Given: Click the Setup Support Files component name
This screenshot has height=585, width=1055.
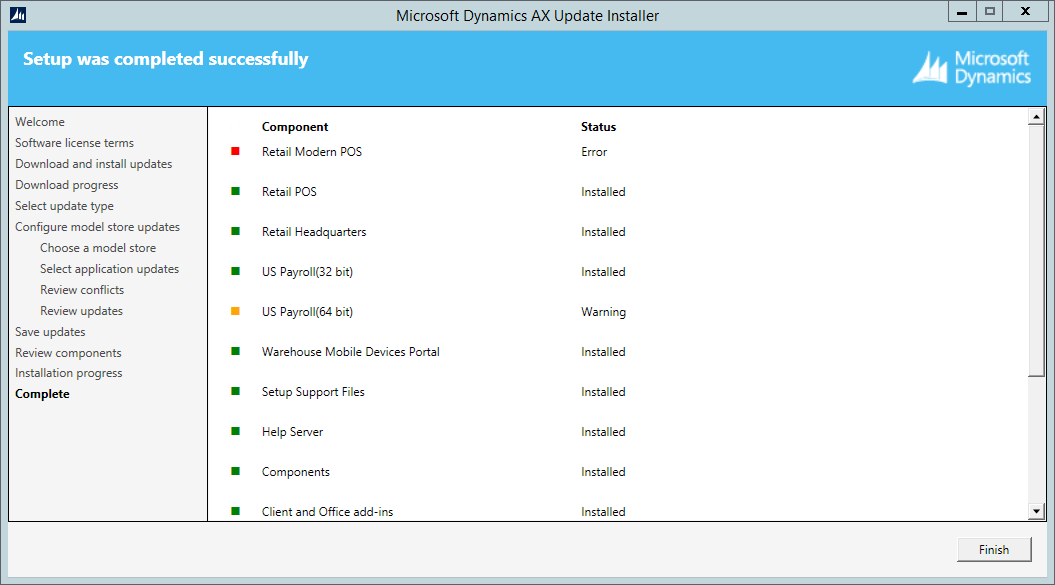Looking at the screenshot, I should tap(313, 392).
